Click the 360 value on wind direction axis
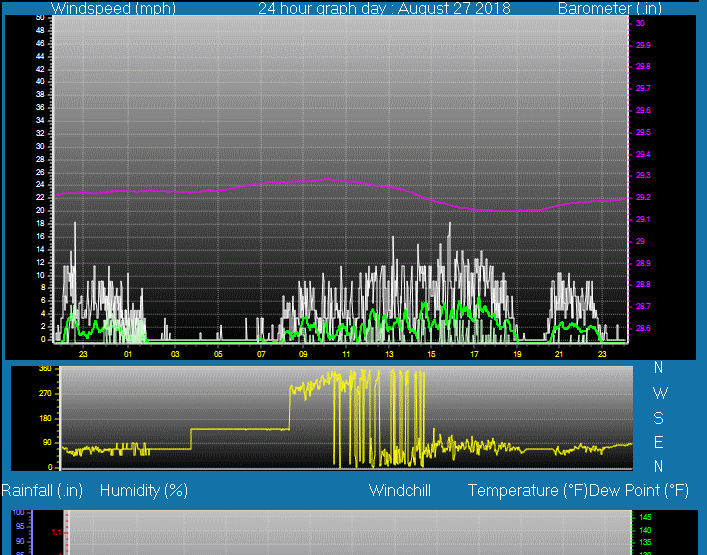This screenshot has height=555, width=707. click(x=46, y=369)
